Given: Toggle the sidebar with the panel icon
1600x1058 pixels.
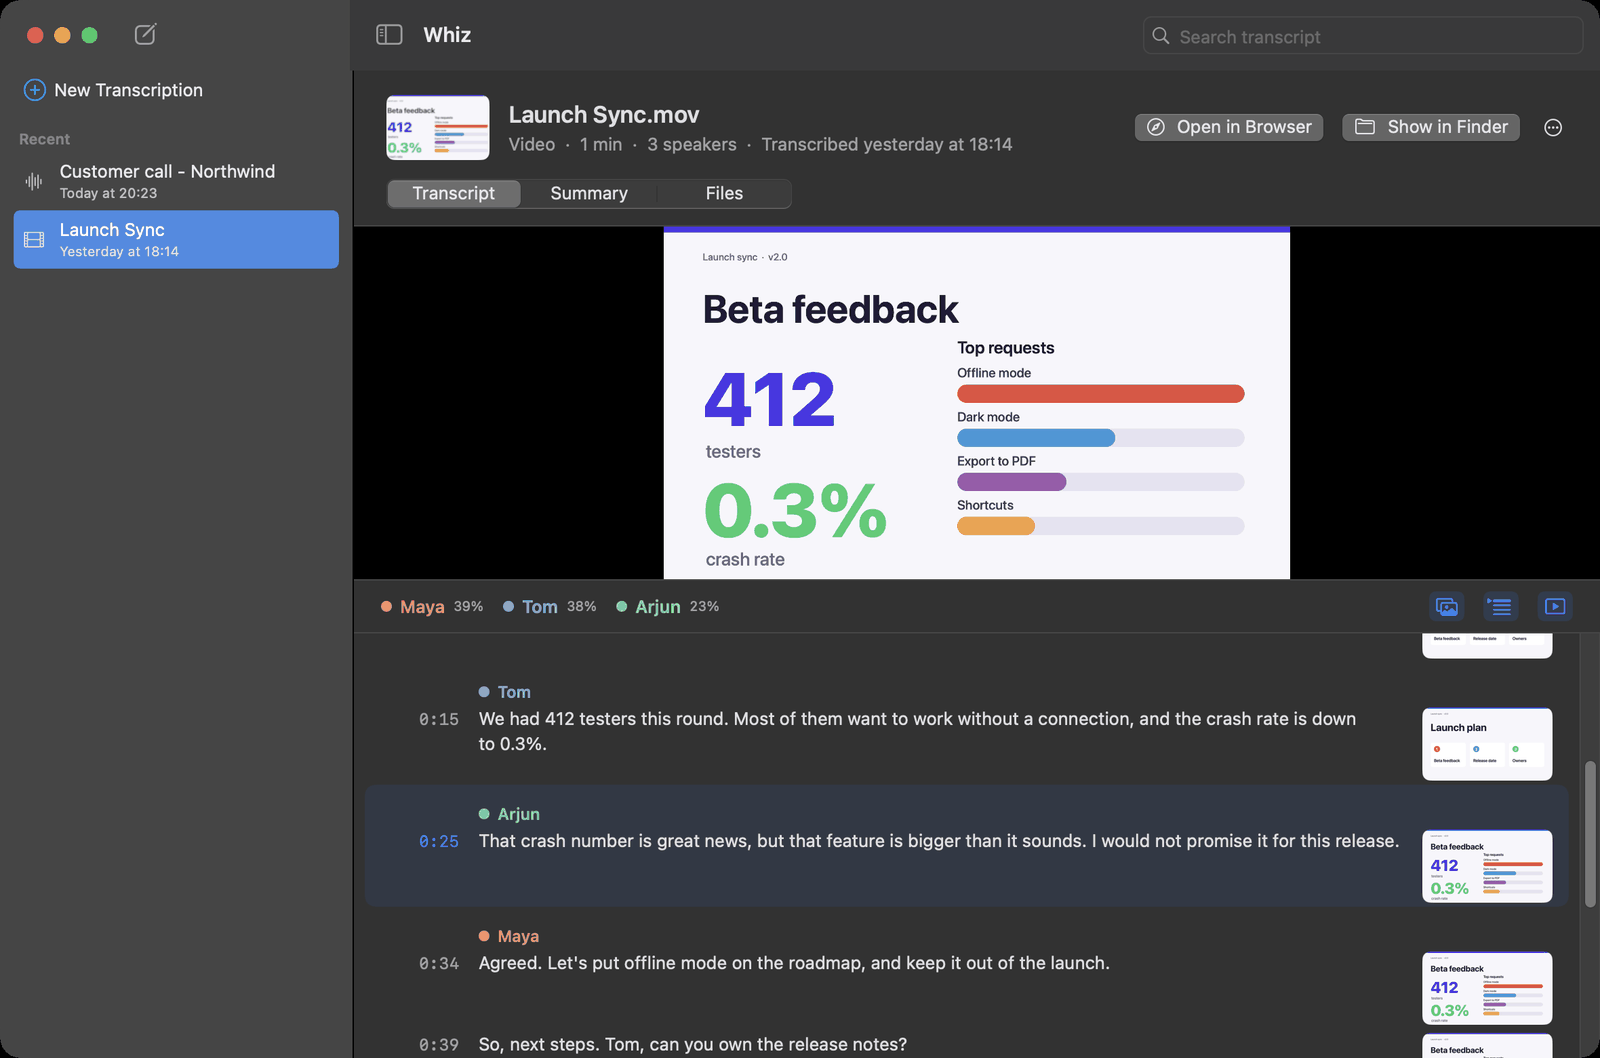Looking at the screenshot, I should click(x=389, y=35).
